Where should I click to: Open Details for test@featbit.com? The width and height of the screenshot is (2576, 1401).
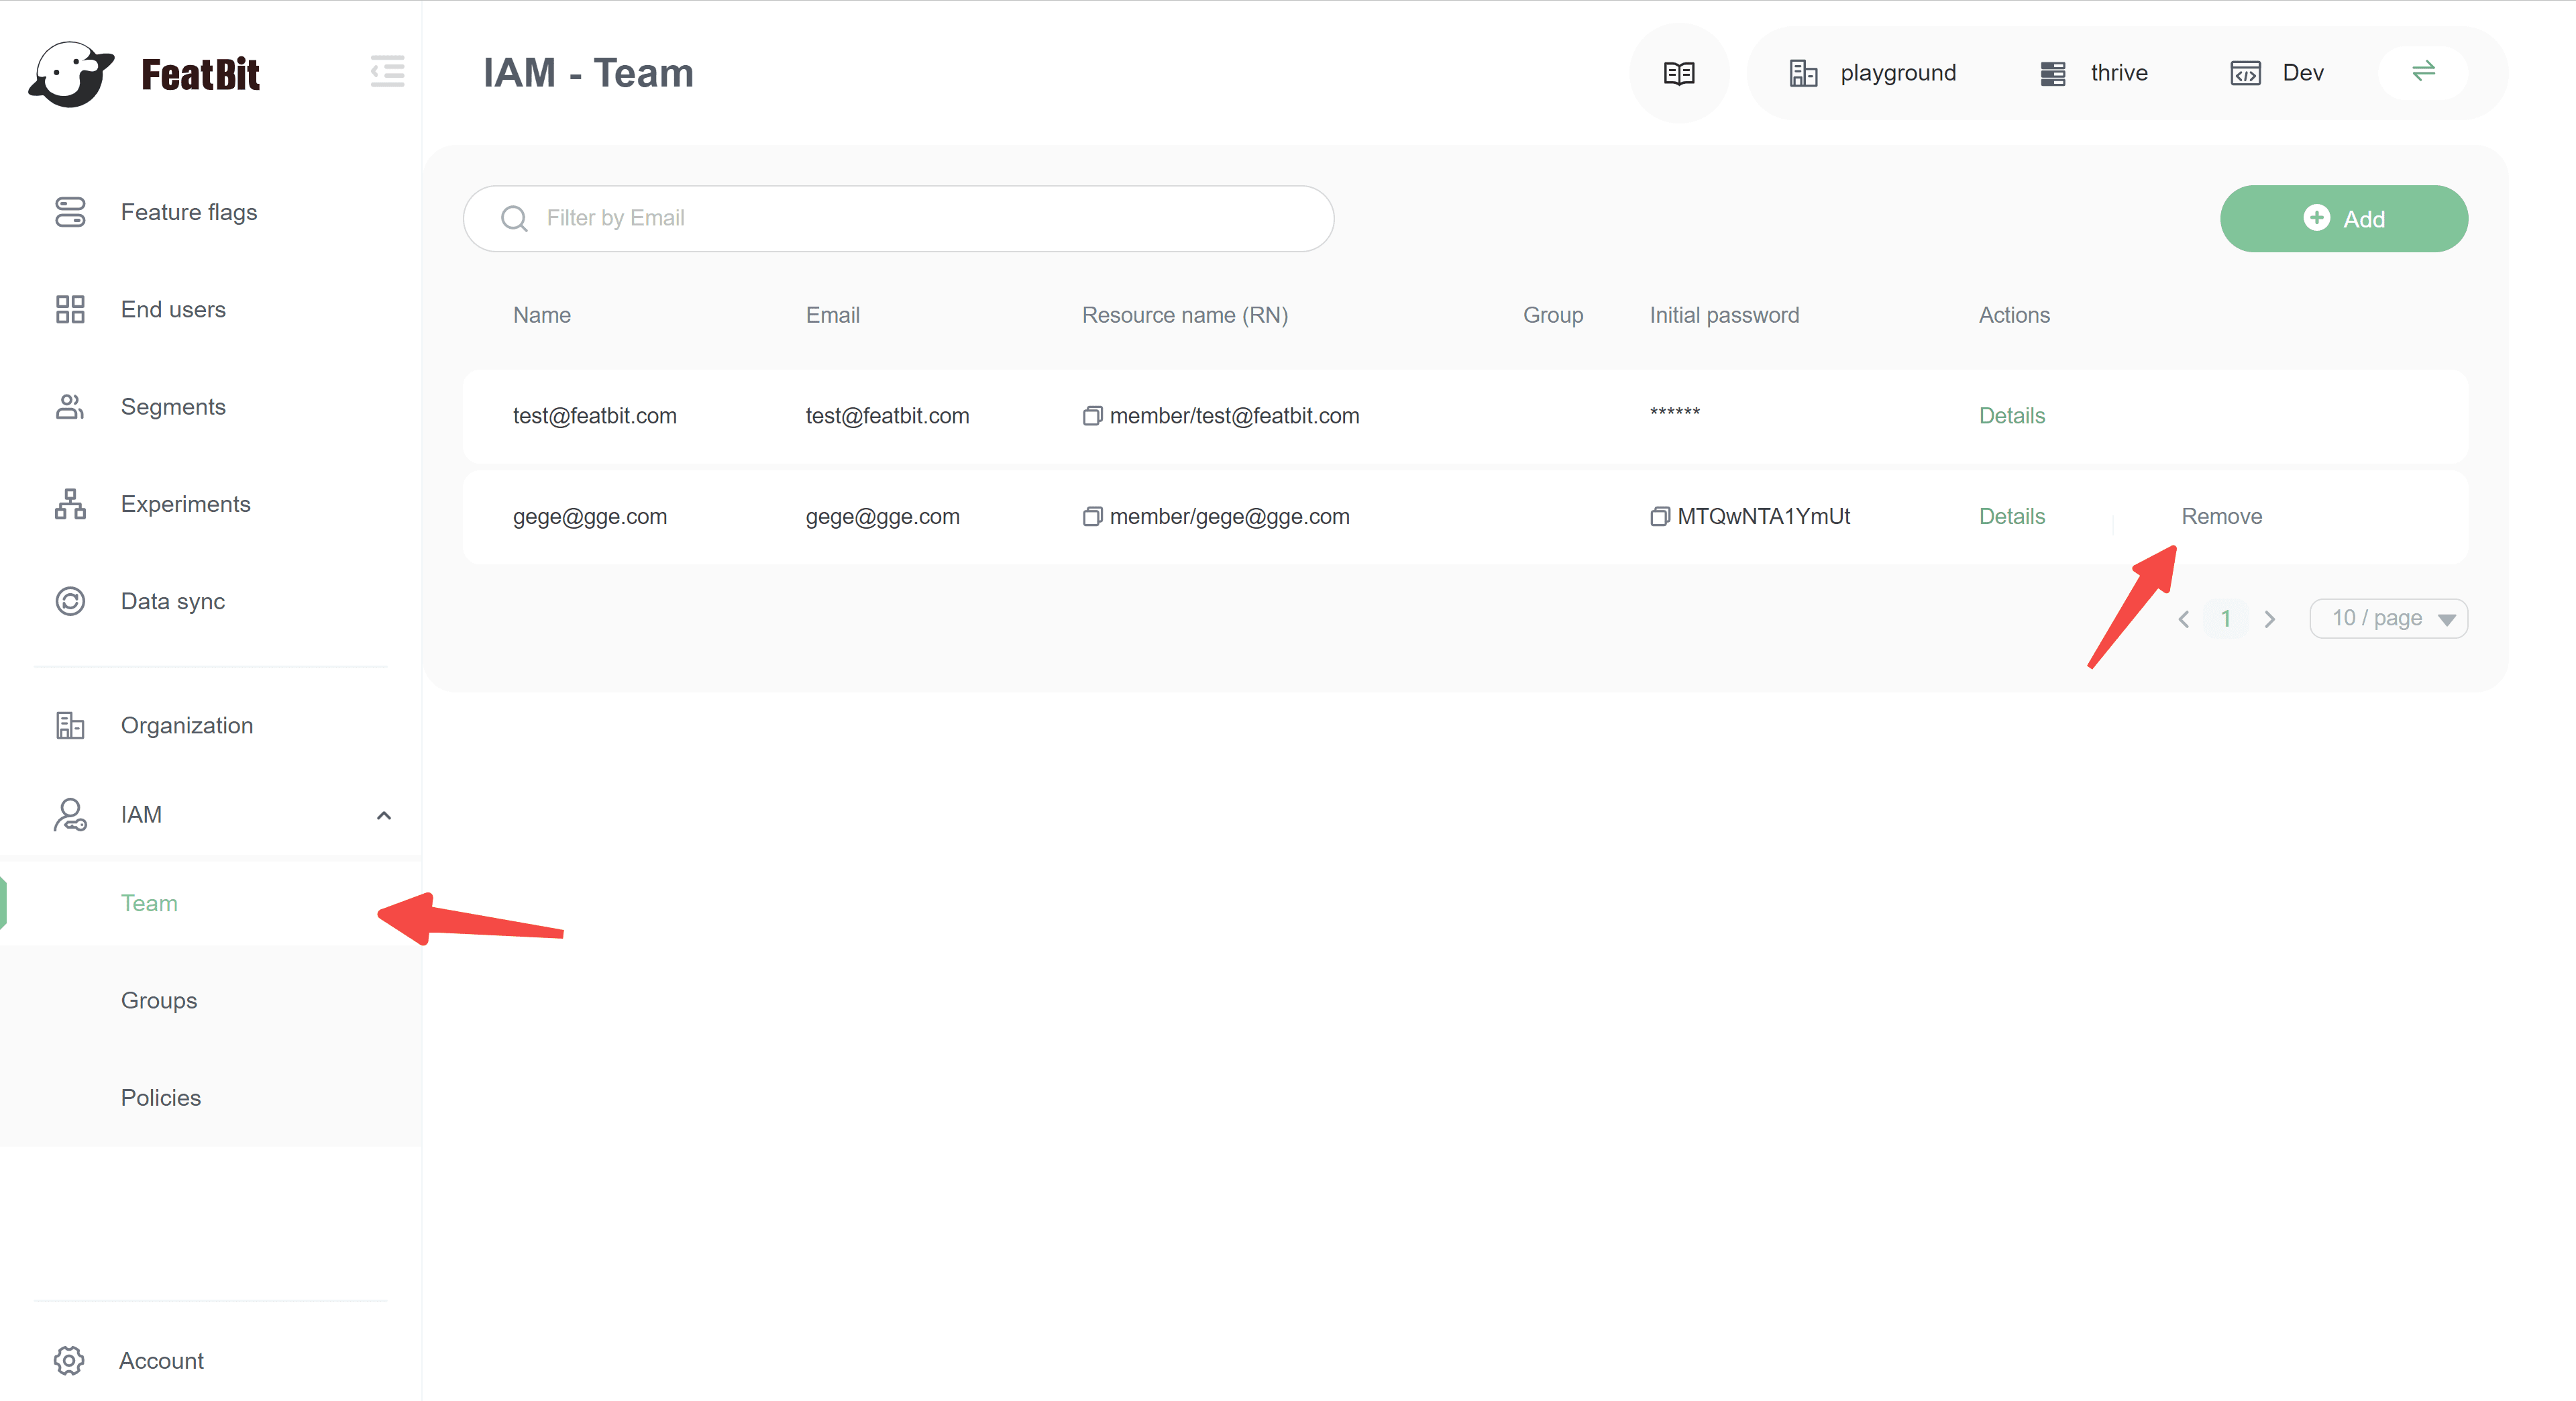pos(2011,416)
